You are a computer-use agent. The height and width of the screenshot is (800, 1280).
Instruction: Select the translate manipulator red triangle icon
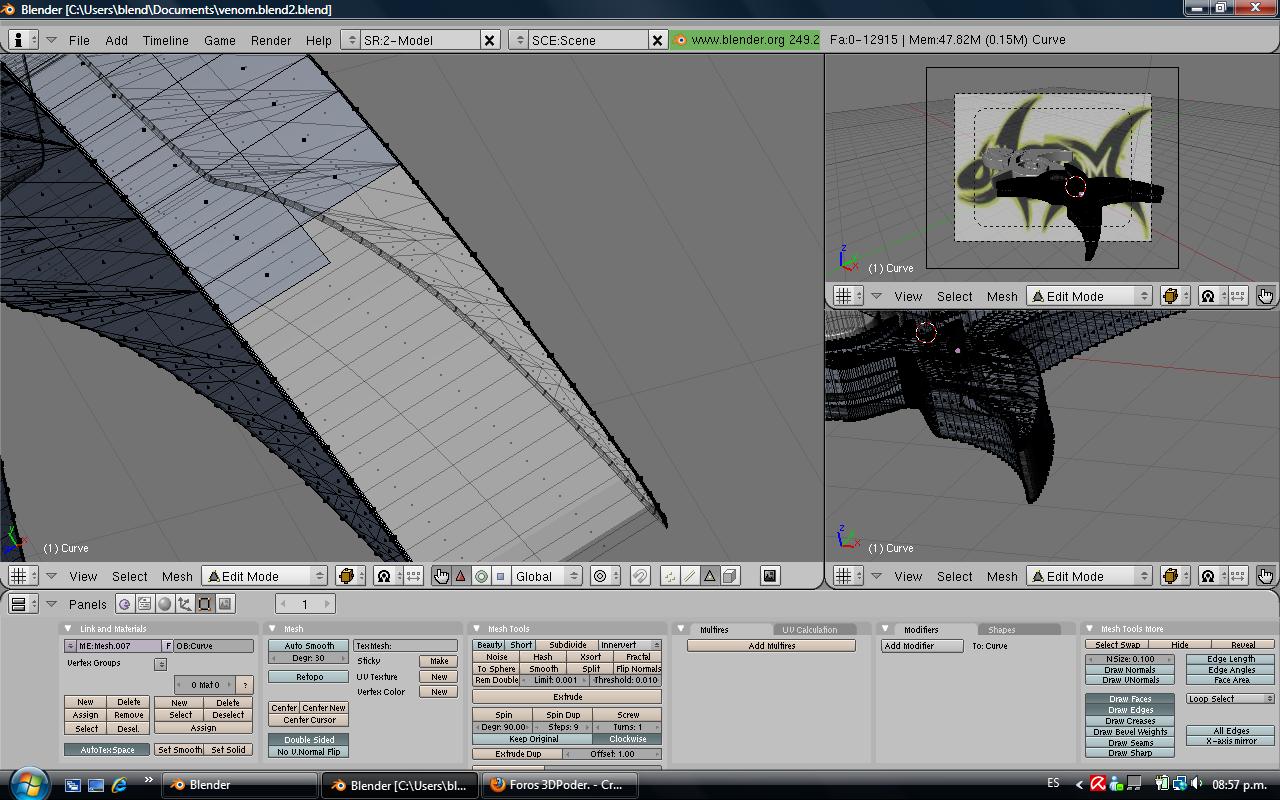pyautogui.click(x=460, y=576)
